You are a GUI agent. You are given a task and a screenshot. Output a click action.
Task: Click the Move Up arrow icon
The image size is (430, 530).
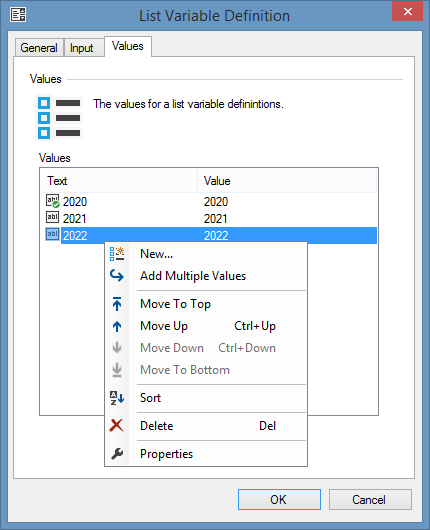[x=117, y=326]
